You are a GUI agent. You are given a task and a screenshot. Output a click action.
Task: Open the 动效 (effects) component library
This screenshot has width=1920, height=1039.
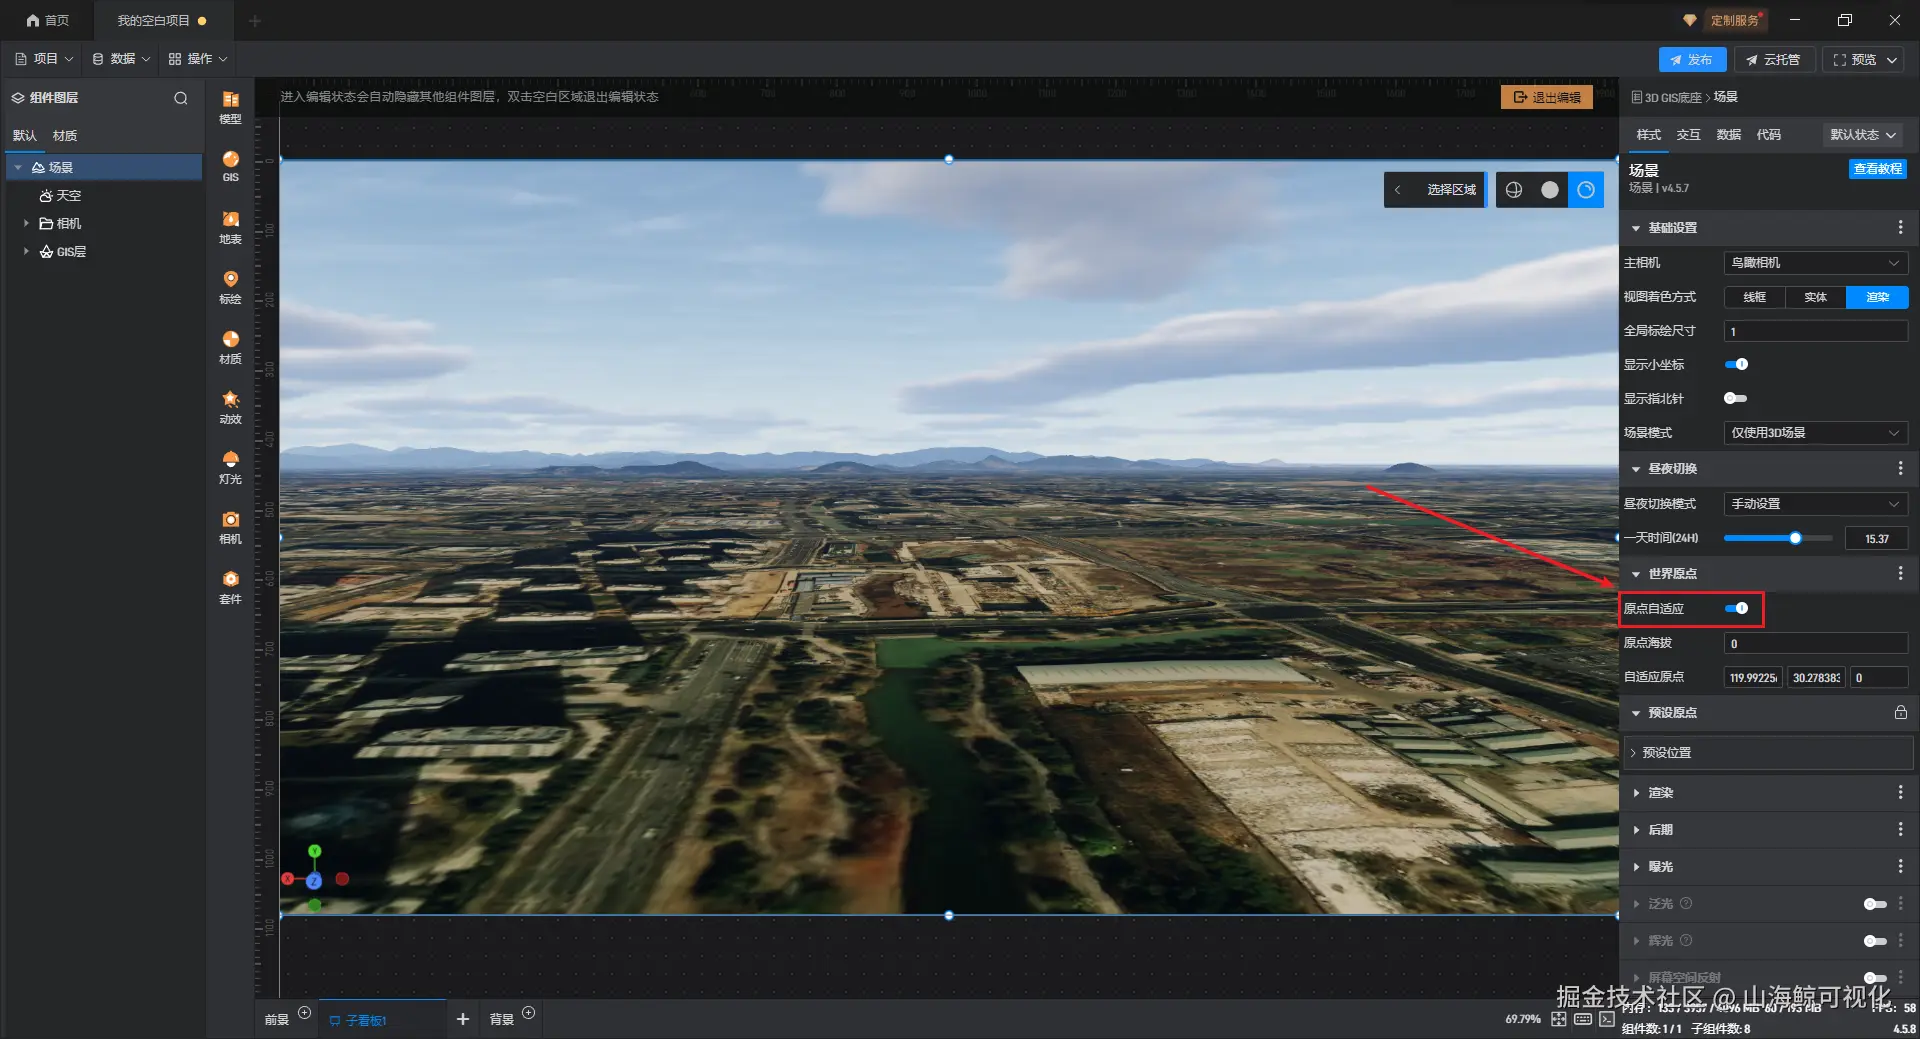coord(230,407)
